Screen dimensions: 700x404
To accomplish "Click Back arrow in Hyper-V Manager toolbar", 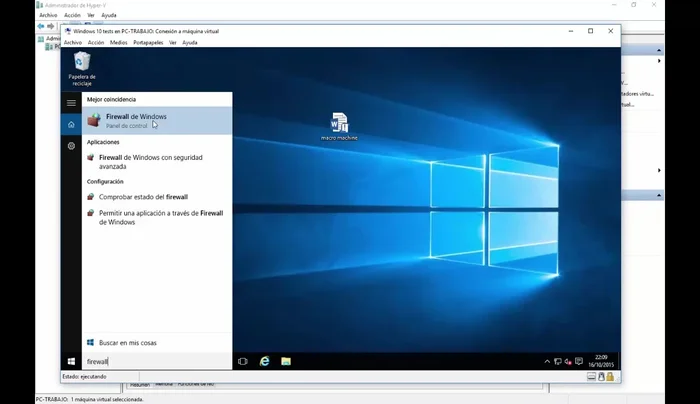I will point(41,26).
